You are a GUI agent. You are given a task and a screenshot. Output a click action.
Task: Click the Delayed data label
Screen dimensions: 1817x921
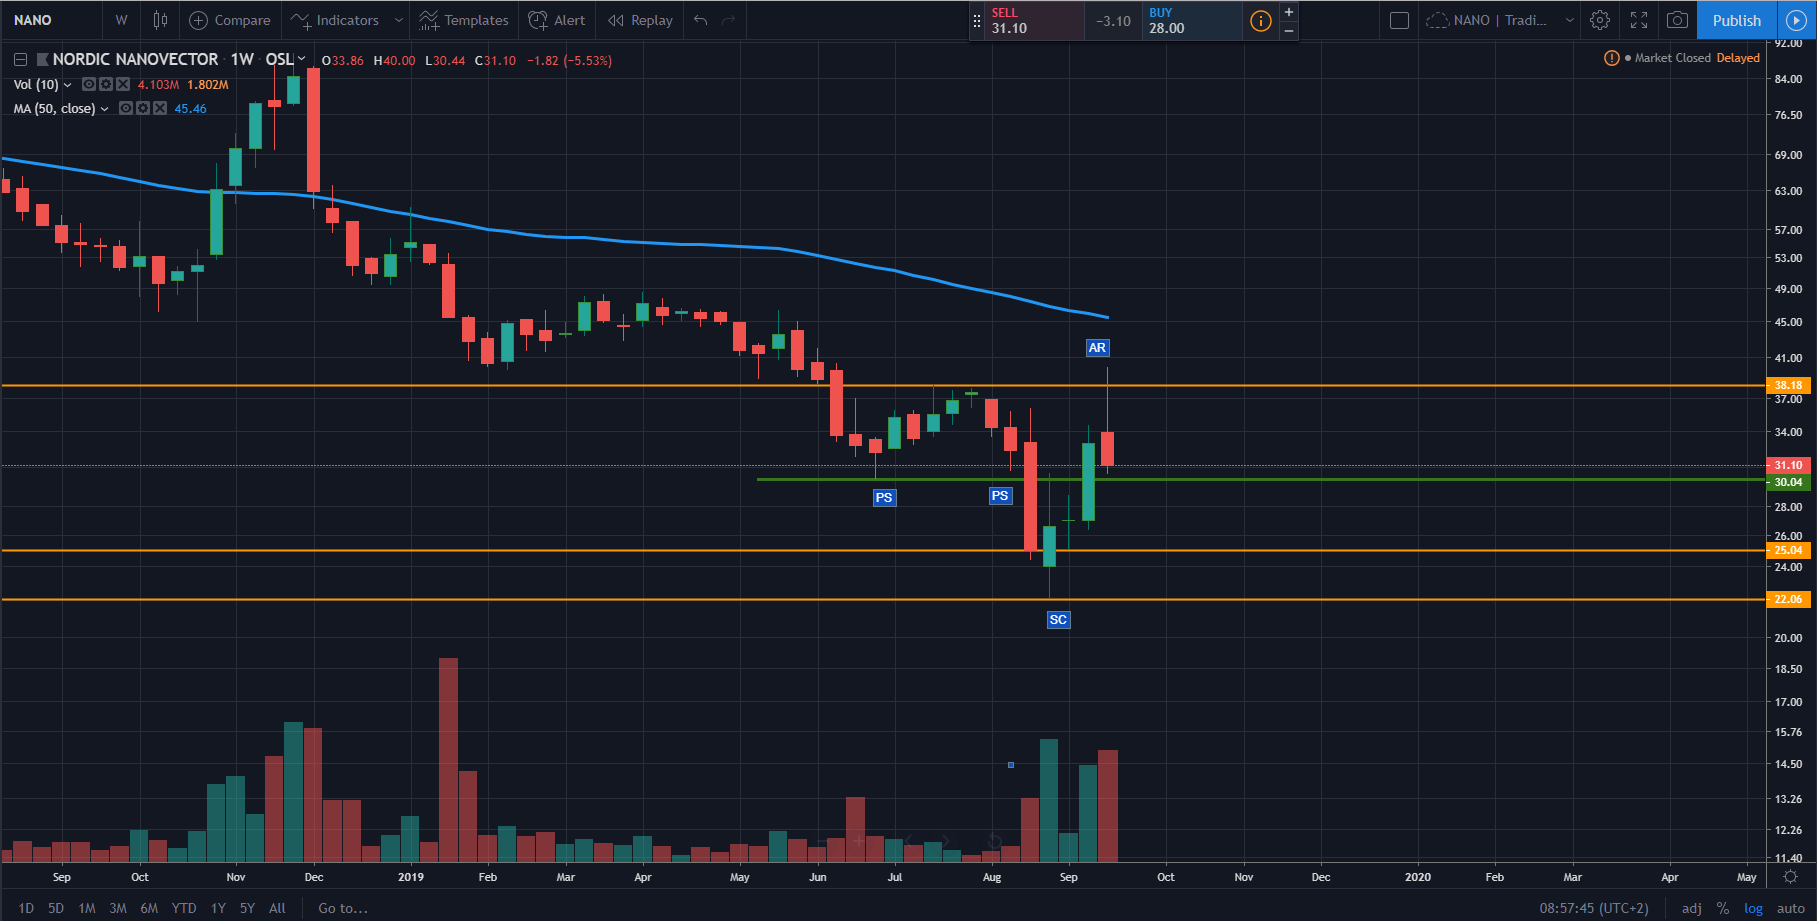pos(1738,58)
